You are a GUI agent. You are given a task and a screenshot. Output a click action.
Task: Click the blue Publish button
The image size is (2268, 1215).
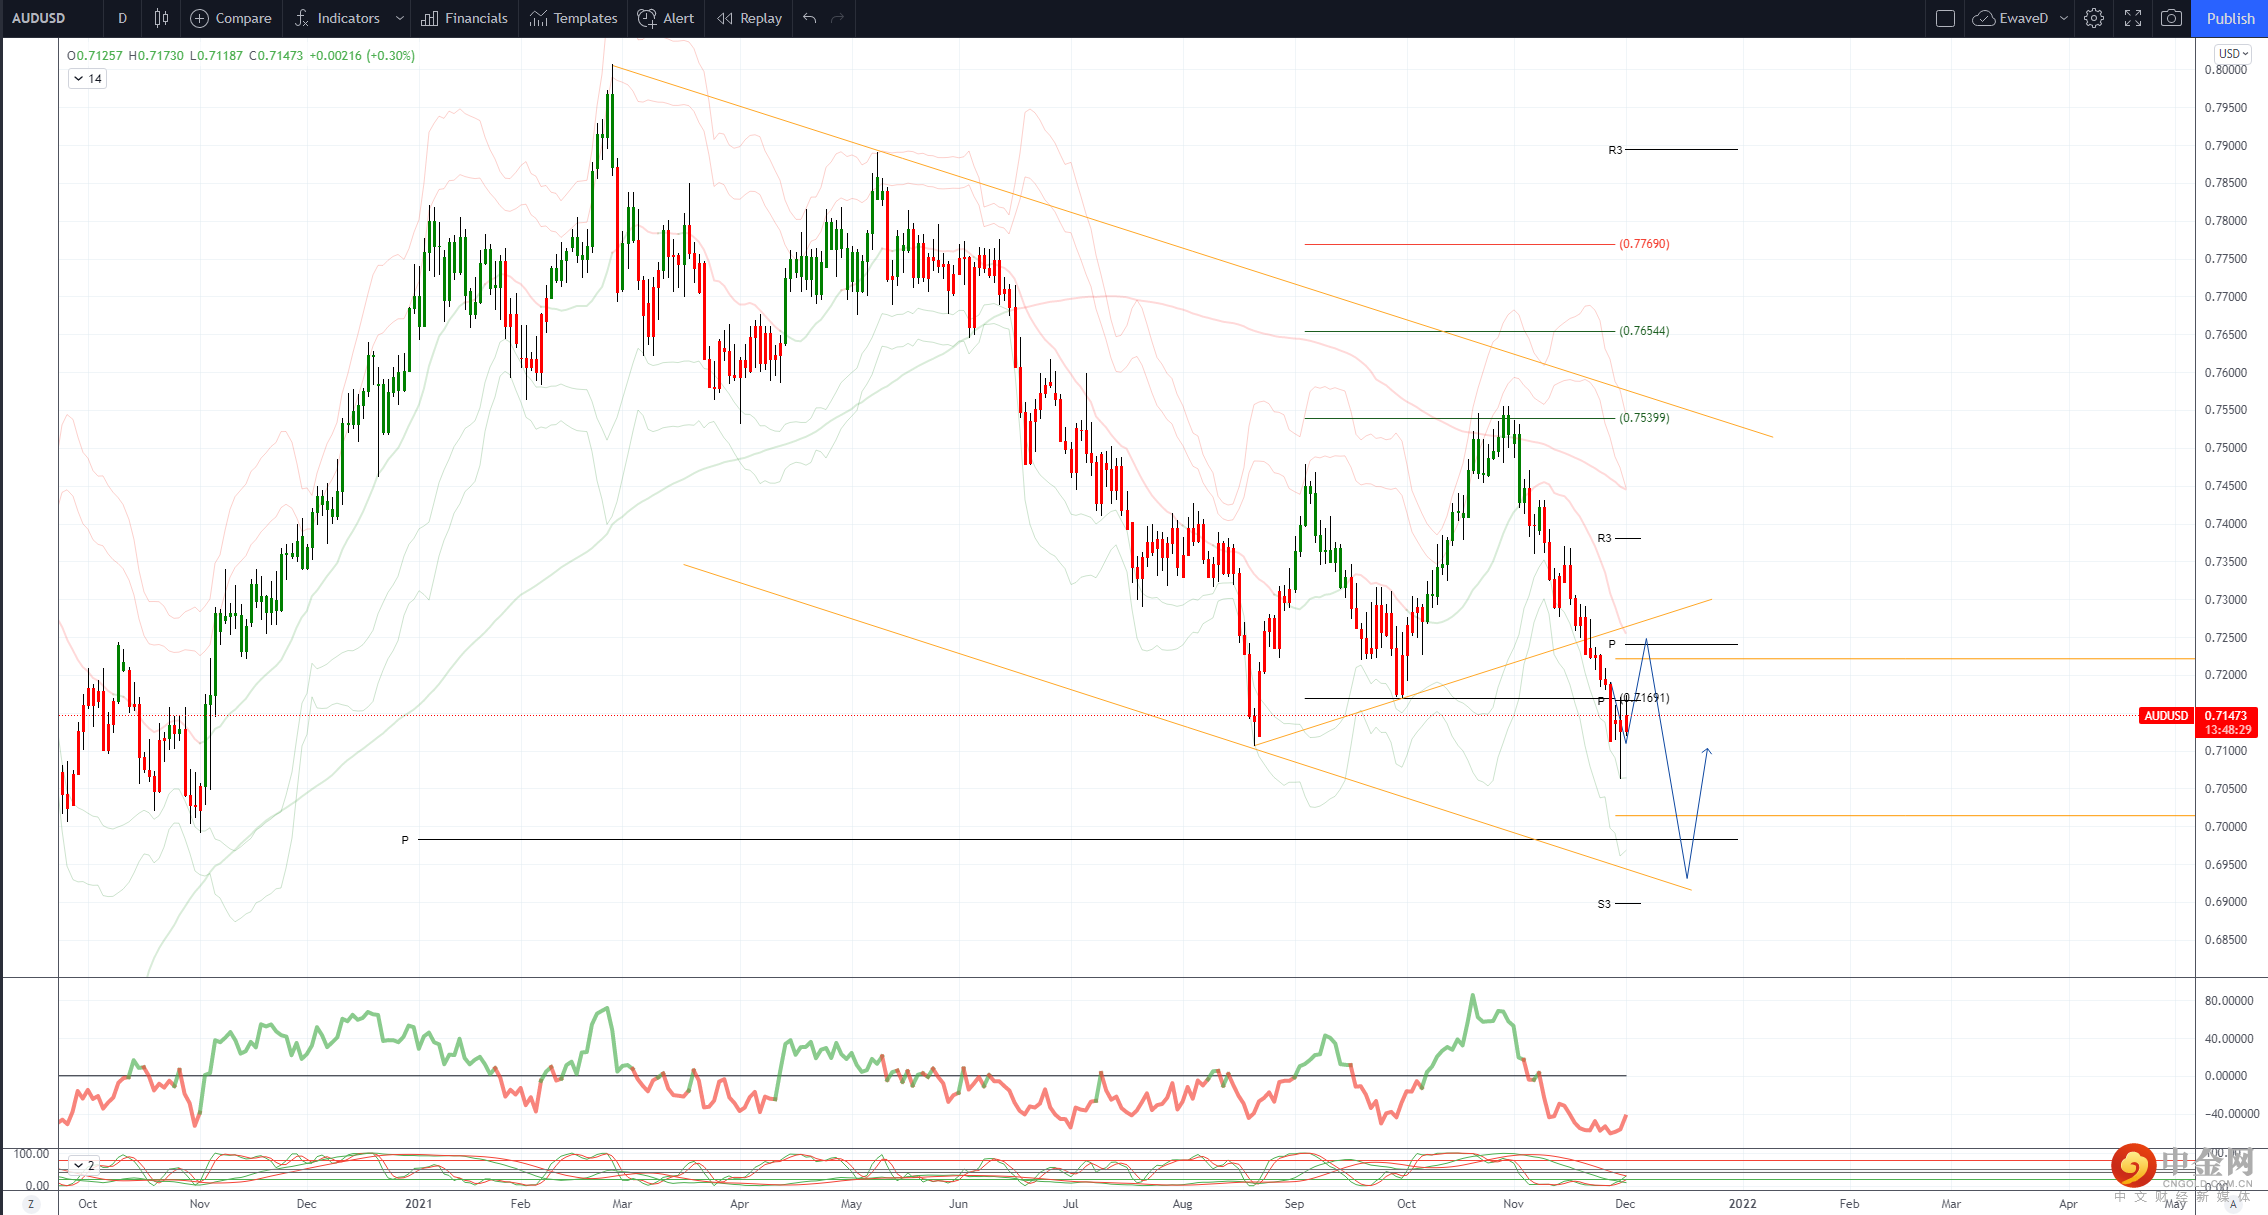pos(2230,18)
